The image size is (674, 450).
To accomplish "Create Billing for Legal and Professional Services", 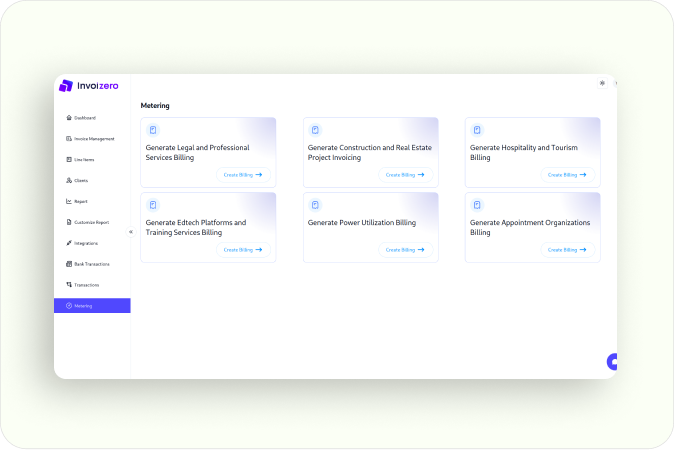I will (x=243, y=175).
